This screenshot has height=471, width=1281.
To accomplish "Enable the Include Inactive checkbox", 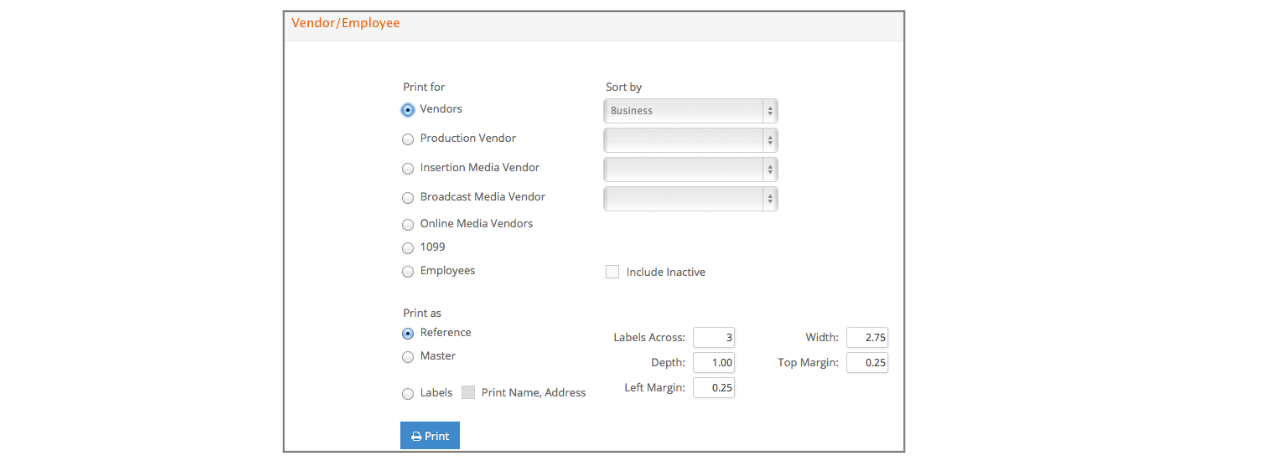I will tap(612, 272).
